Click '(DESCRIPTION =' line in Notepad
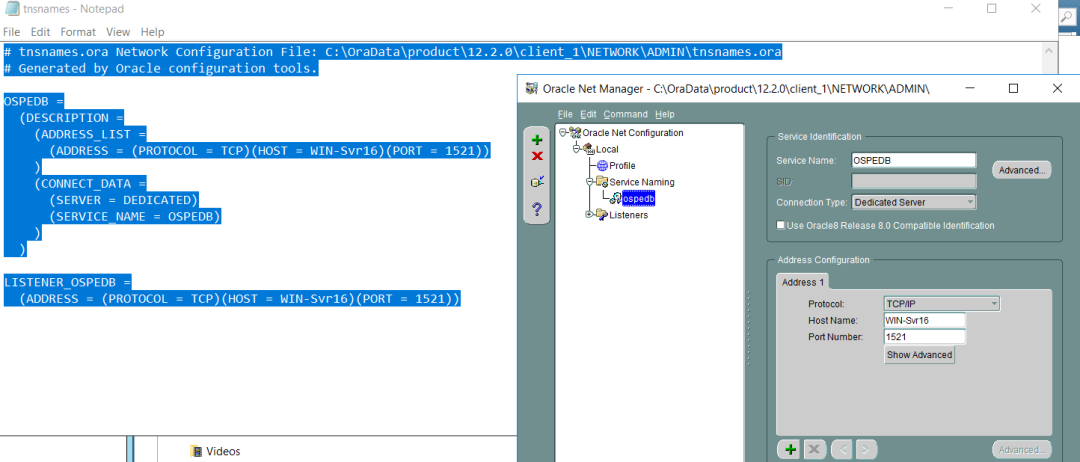The image size is (1080, 462). 72,118
